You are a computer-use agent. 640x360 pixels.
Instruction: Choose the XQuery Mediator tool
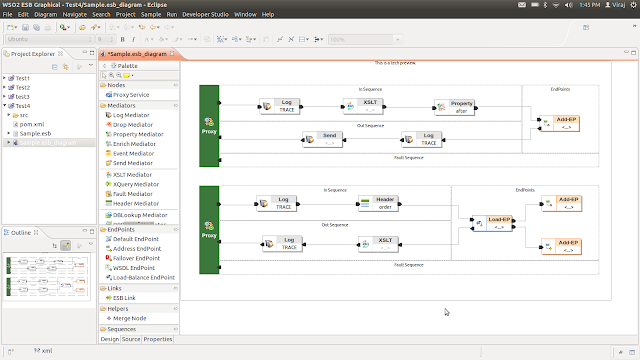(x=132, y=184)
